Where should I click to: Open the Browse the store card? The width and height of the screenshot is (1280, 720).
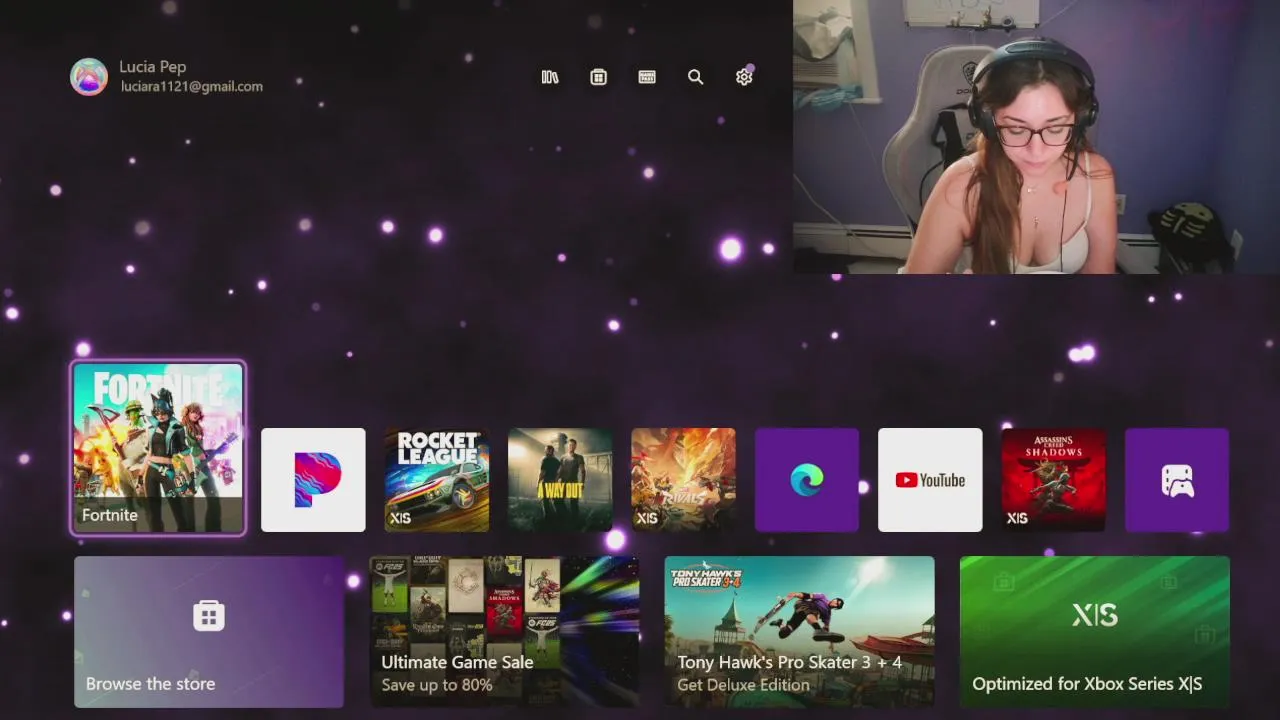(209, 632)
